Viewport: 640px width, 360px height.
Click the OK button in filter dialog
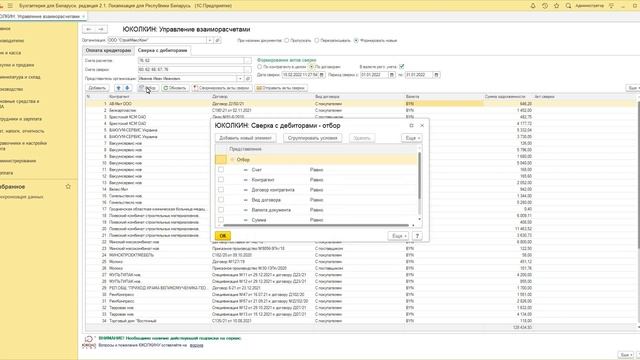point(223,236)
